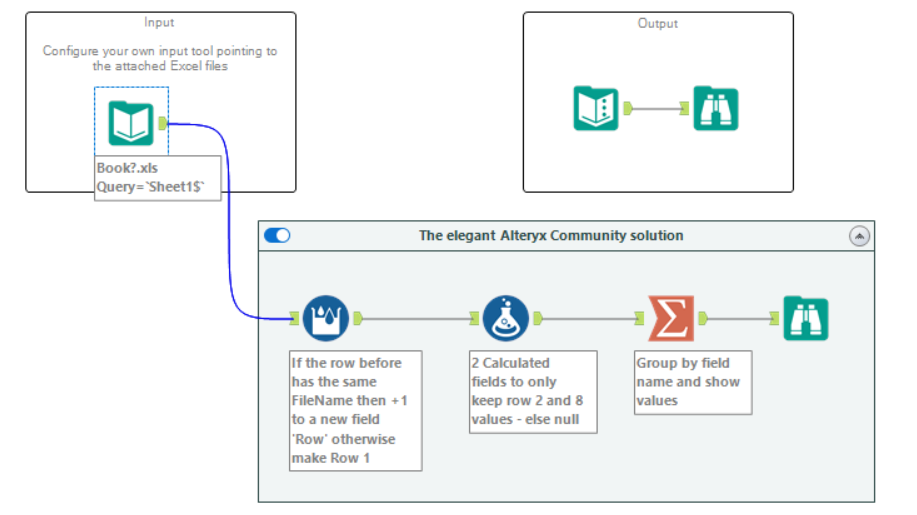Image resolution: width=917 pixels, height=515 pixels.
Task: Collapse the elegant Alteryx Community solution container
Action: (x=859, y=236)
